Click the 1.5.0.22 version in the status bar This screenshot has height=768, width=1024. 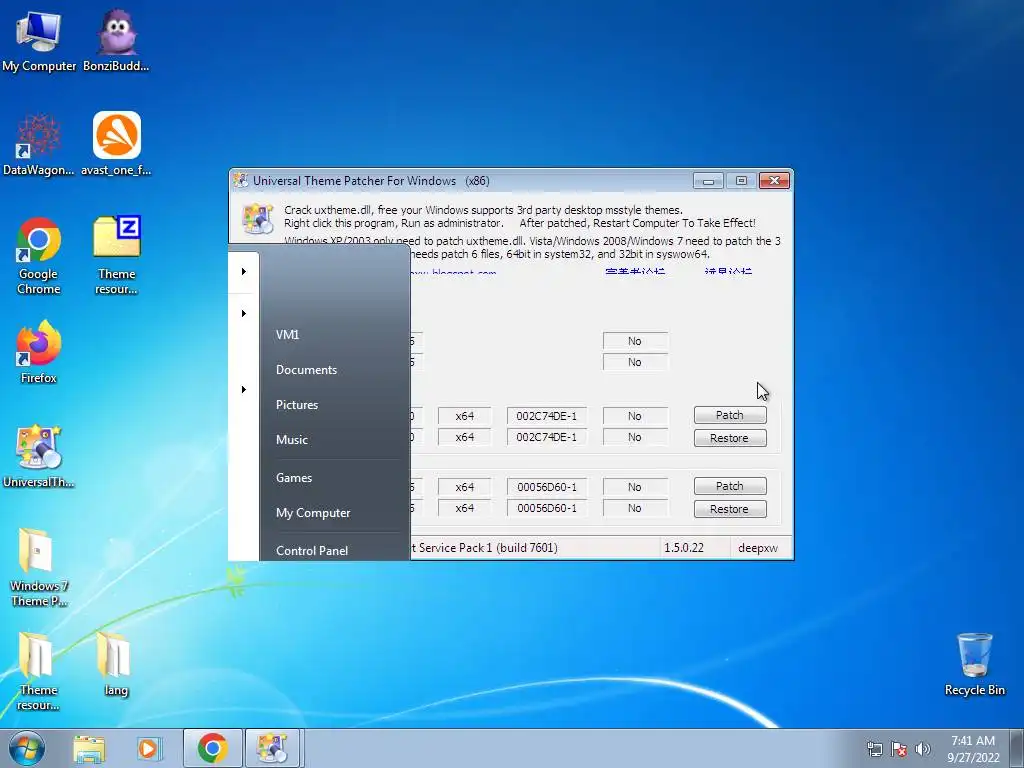684,548
